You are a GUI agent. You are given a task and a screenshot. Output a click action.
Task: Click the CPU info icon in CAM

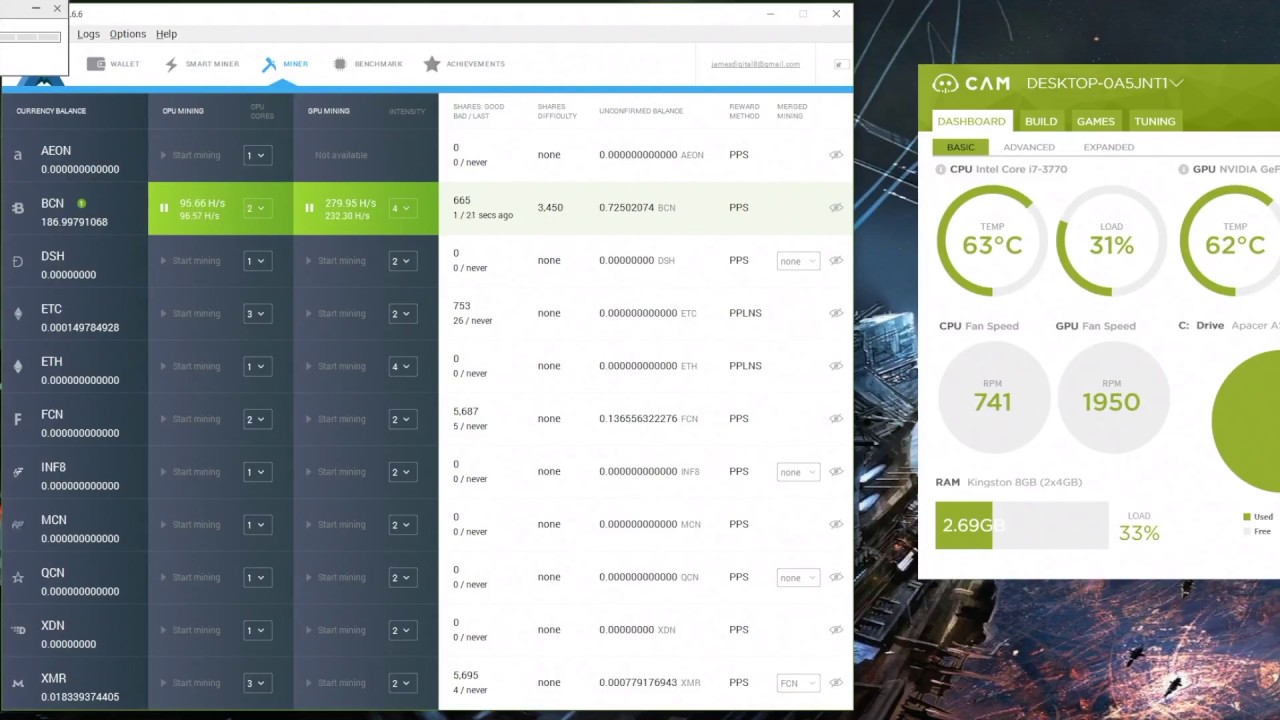point(941,170)
